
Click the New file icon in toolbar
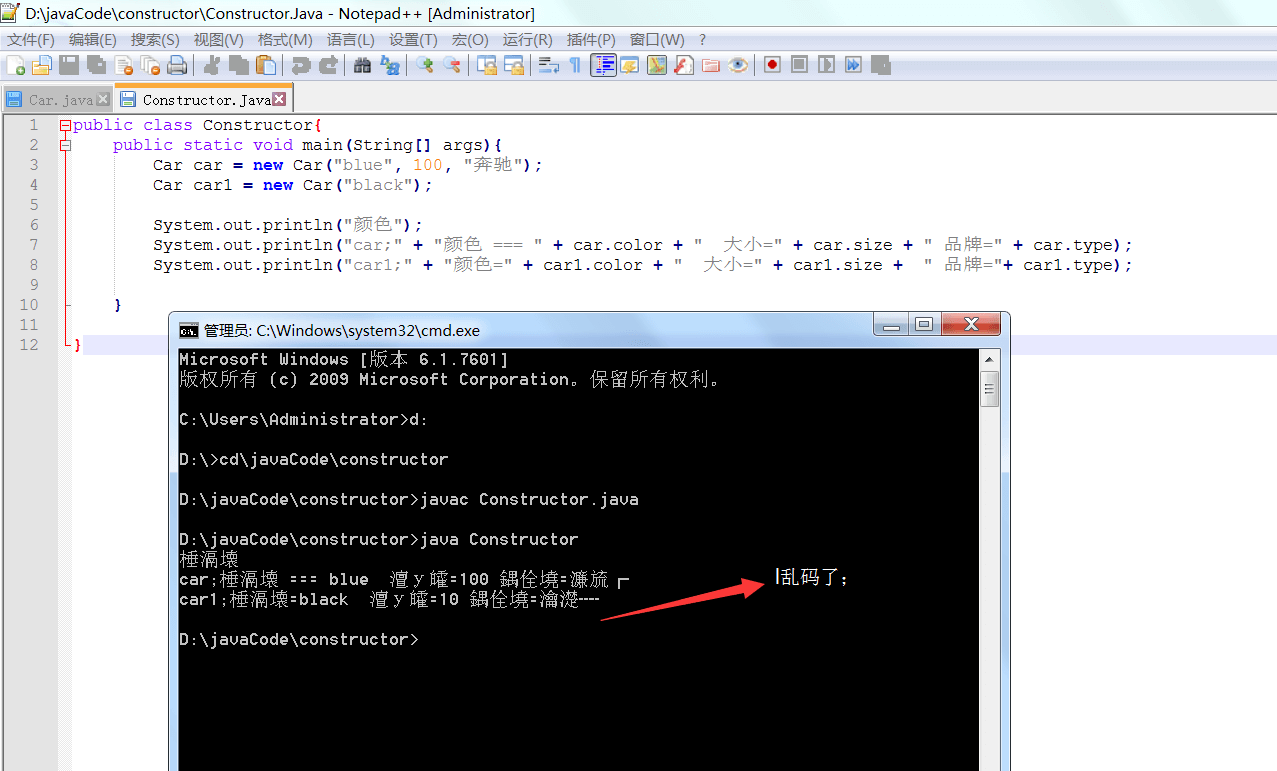pos(16,65)
